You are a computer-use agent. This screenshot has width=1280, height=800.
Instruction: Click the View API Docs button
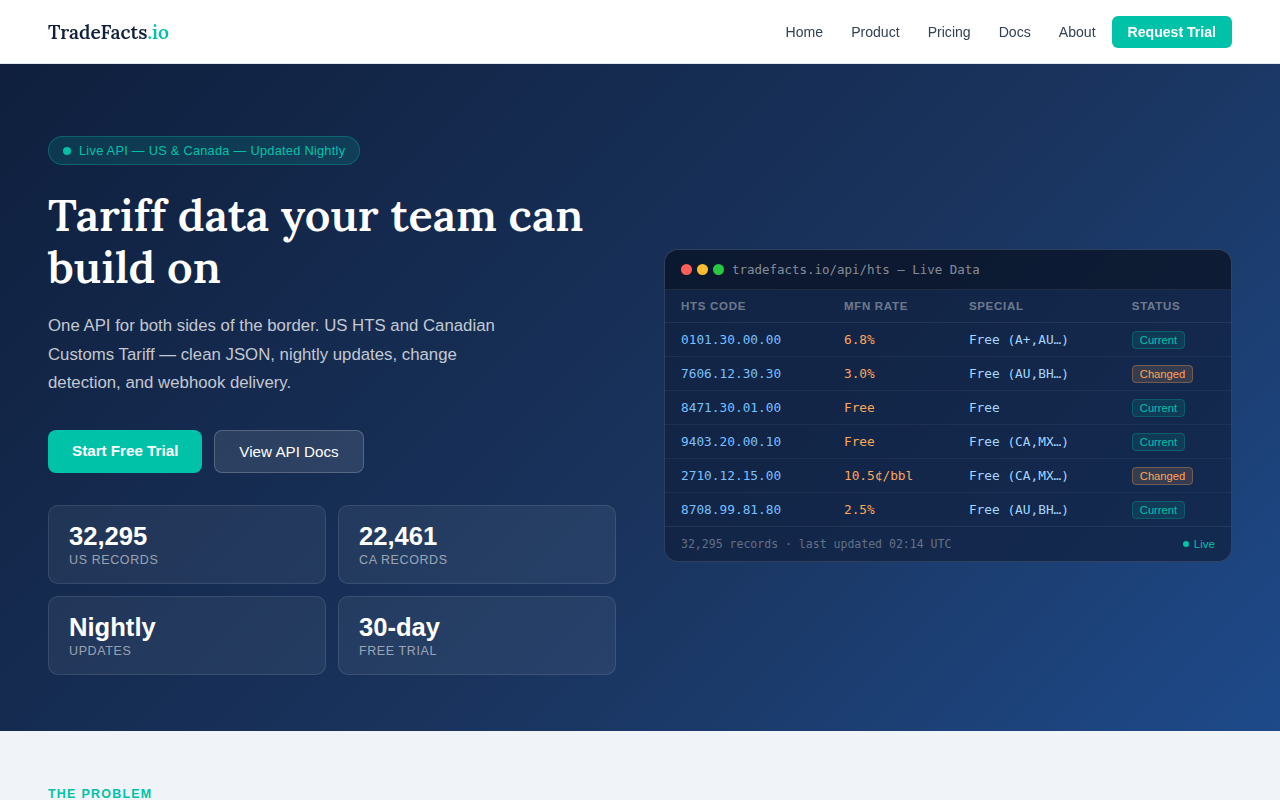point(289,451)
